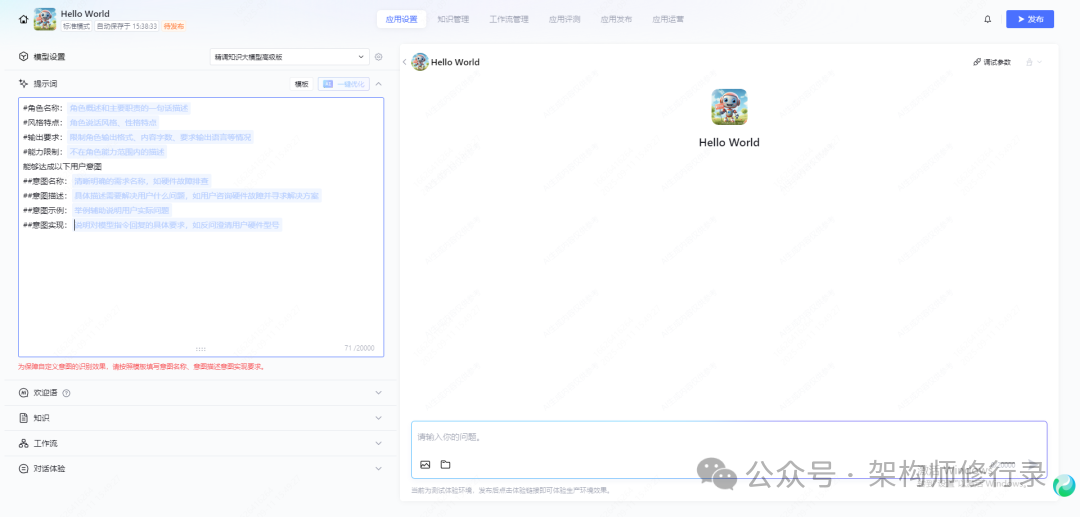Click the clear-chat broom icon
The width and height of the screenshot is (1080, 517).
click(x=1029, y=62)
